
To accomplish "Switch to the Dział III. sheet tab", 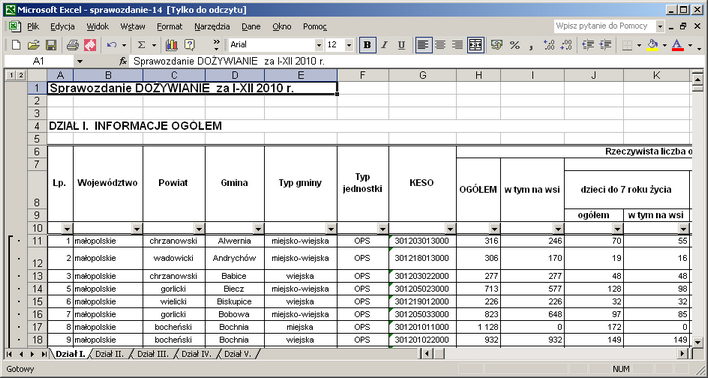I will tap(153, 354).
